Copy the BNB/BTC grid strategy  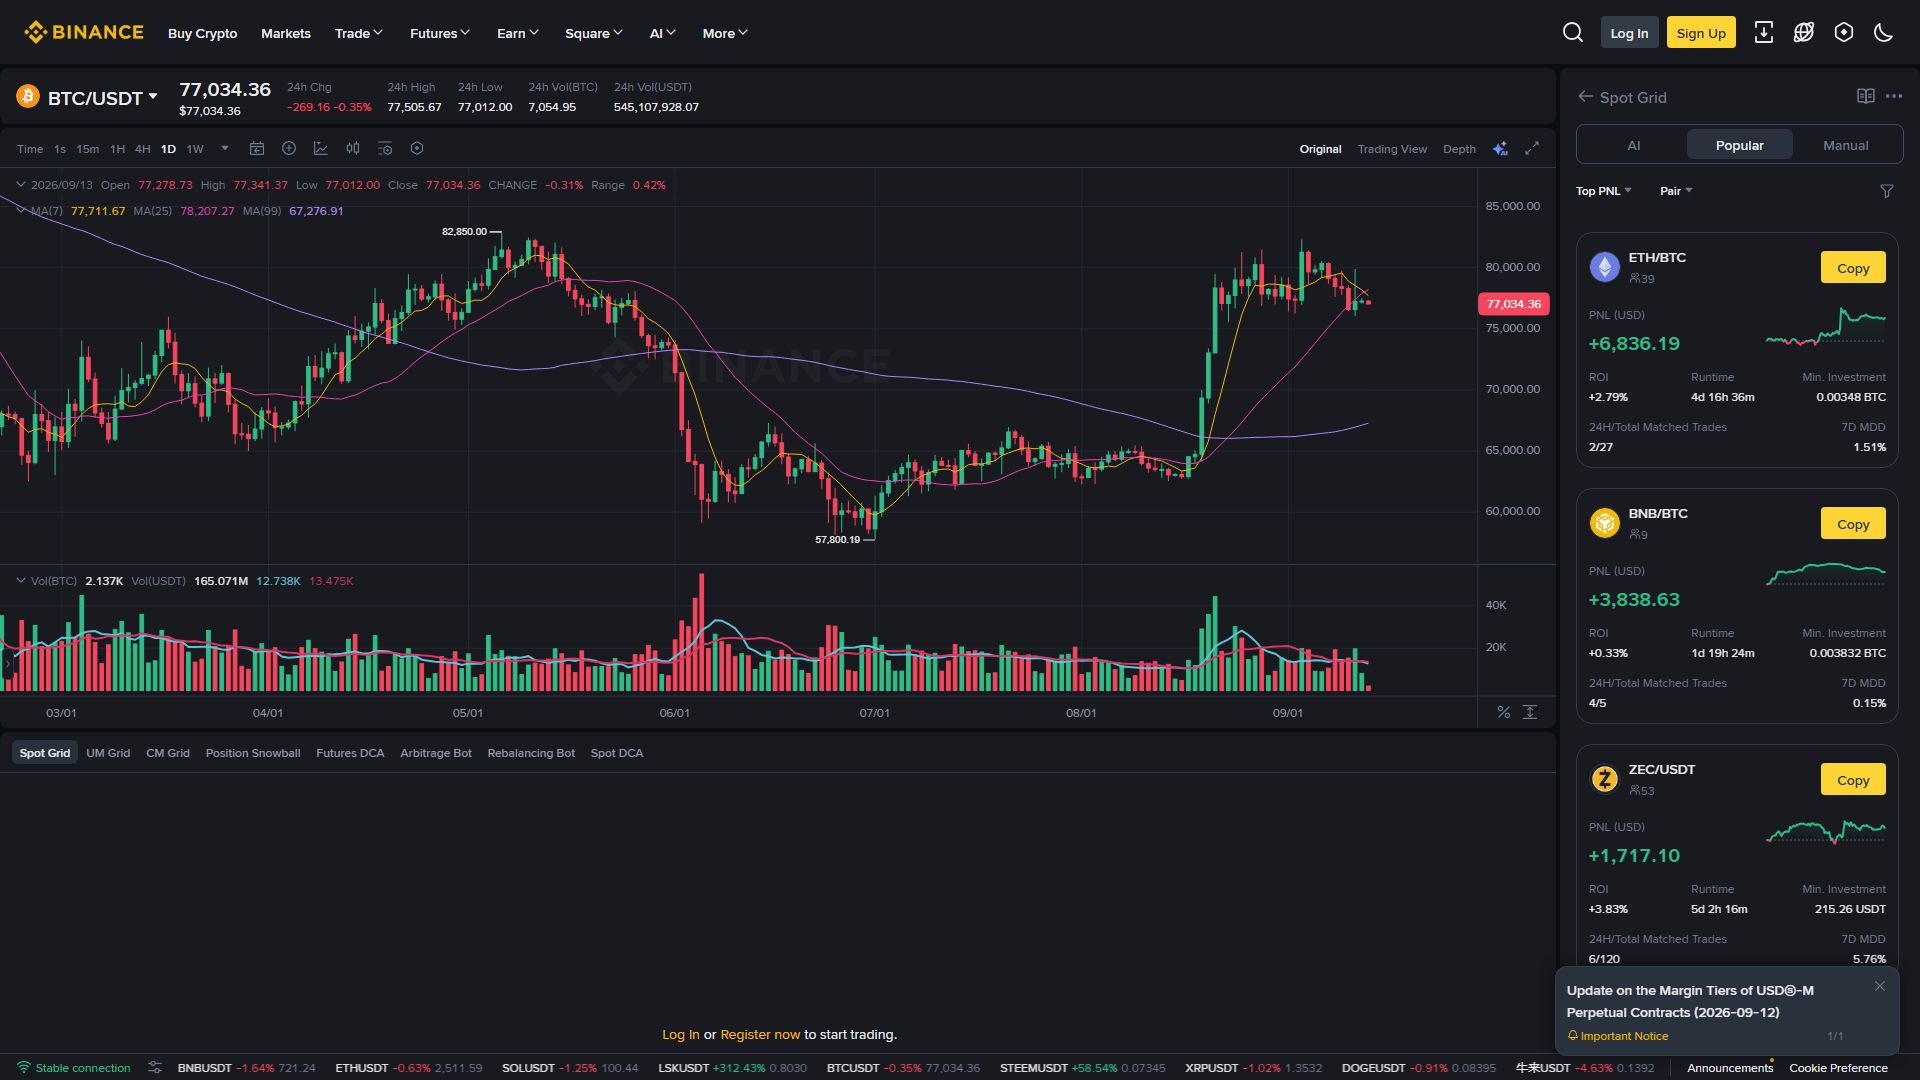click(1853, 524)
